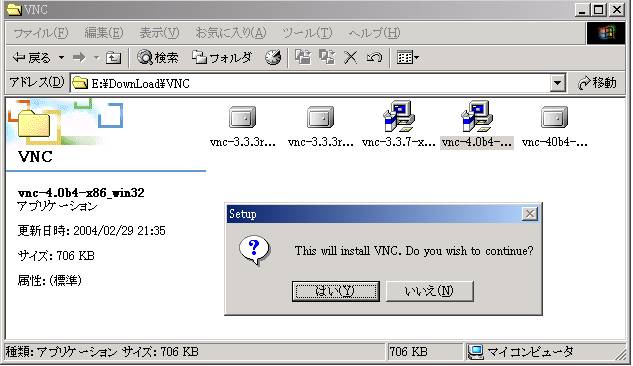Minimize the VNC explorer window
This screenshot has width=633, height=366.
click(x=582, y=9)
